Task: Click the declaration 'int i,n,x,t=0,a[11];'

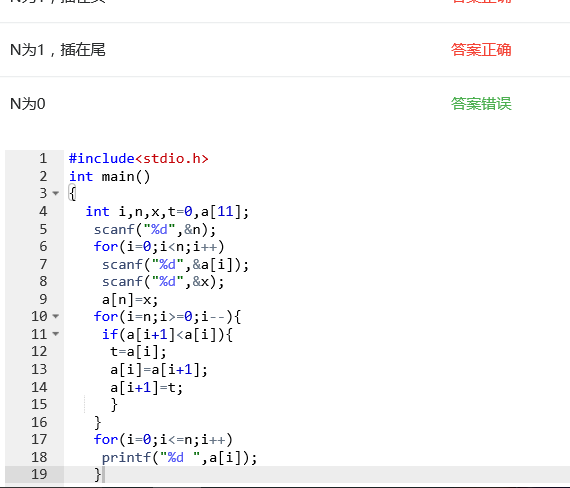Action: pyautogui.click(x=167, y=212)
